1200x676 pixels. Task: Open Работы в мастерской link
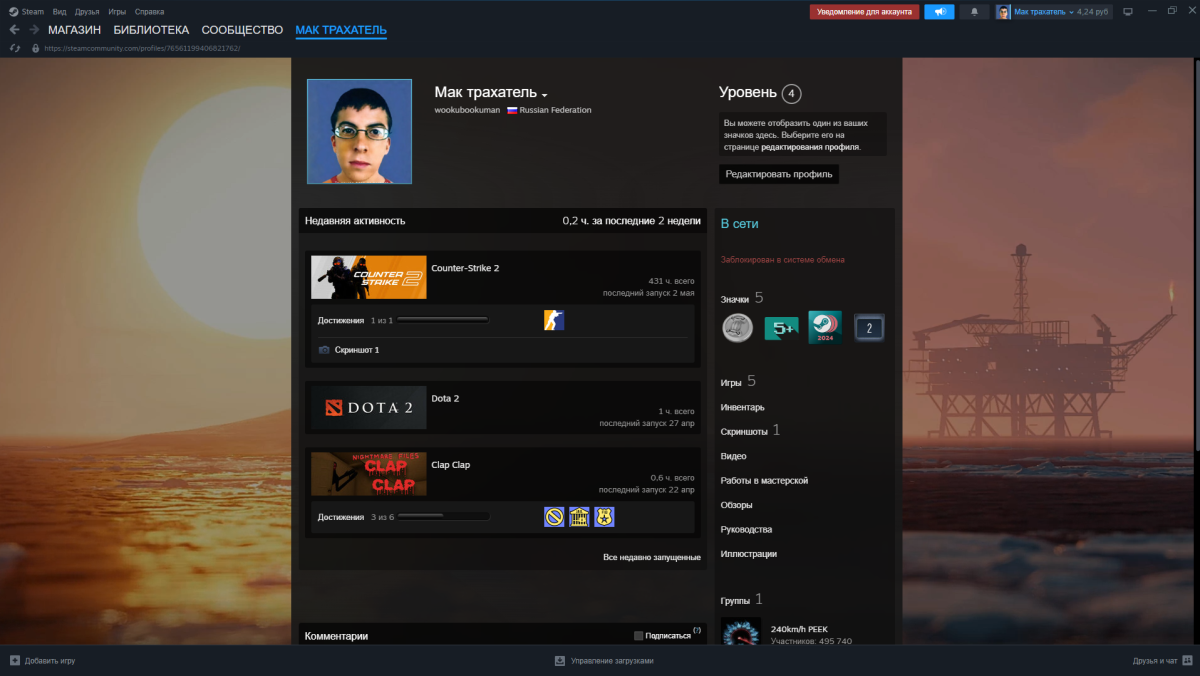tap(764, 481)
